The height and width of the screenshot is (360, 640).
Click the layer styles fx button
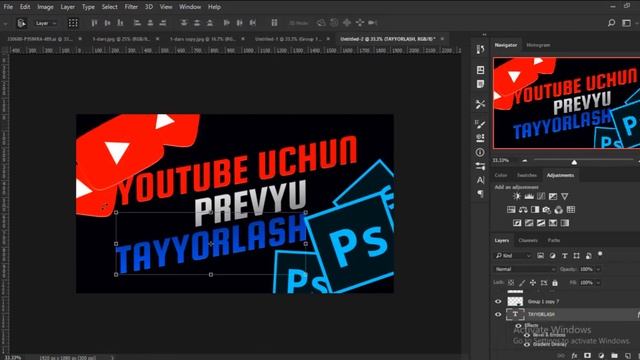(574, 356)
